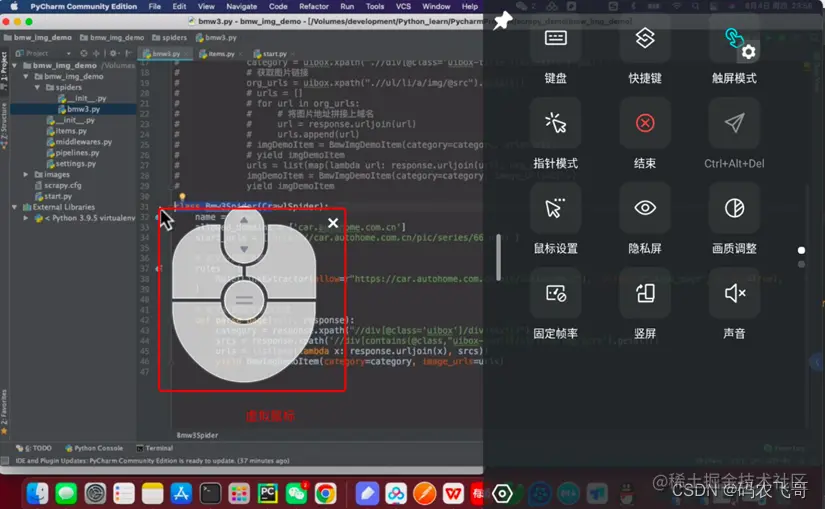The width and height of the screenshot is (825, 509).
Task: Open 画质调整 picture quality adjustment
Action: [x=735, y=208]
